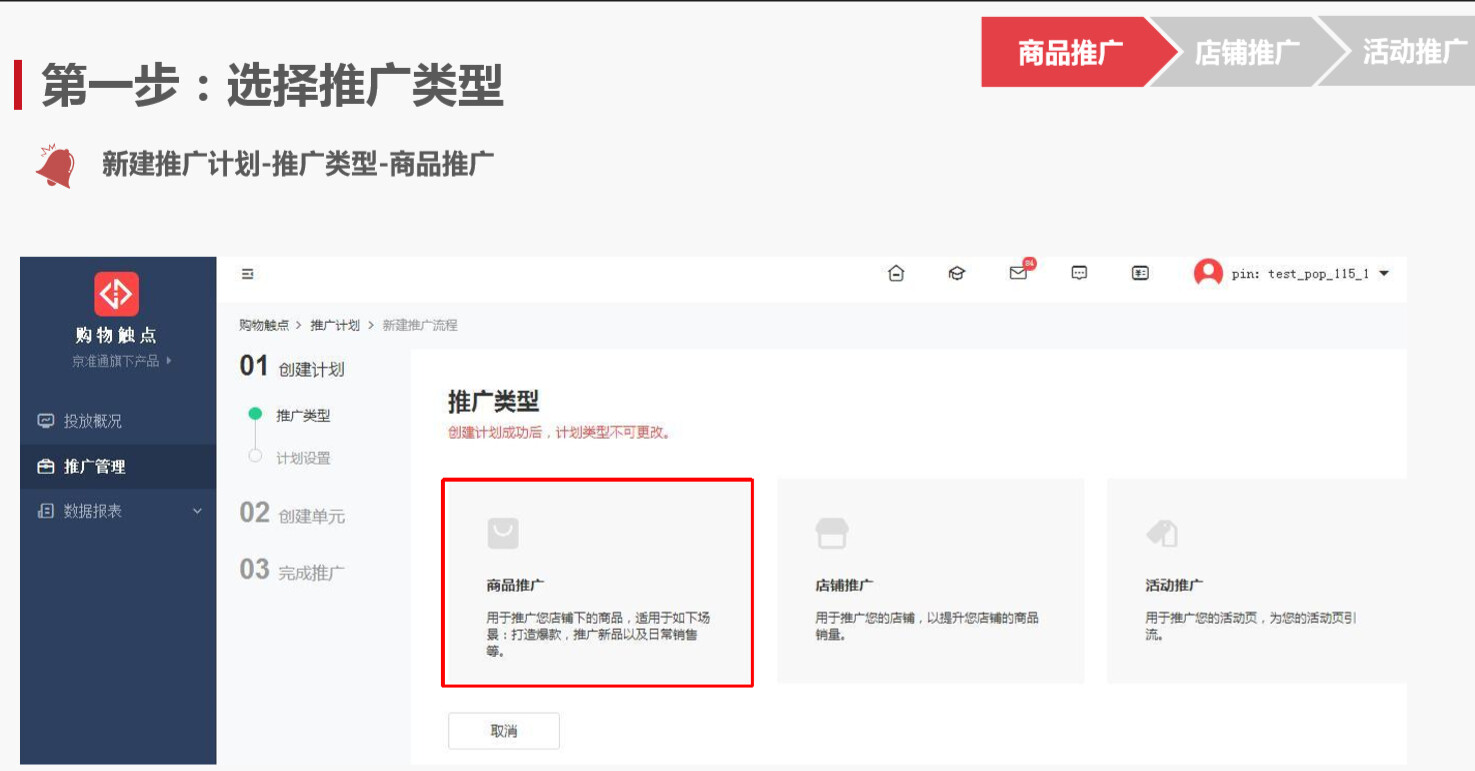Collapse the sidebar with the hamburger icon
Viewport: 1475px width, 771px height.
(248, 274)
